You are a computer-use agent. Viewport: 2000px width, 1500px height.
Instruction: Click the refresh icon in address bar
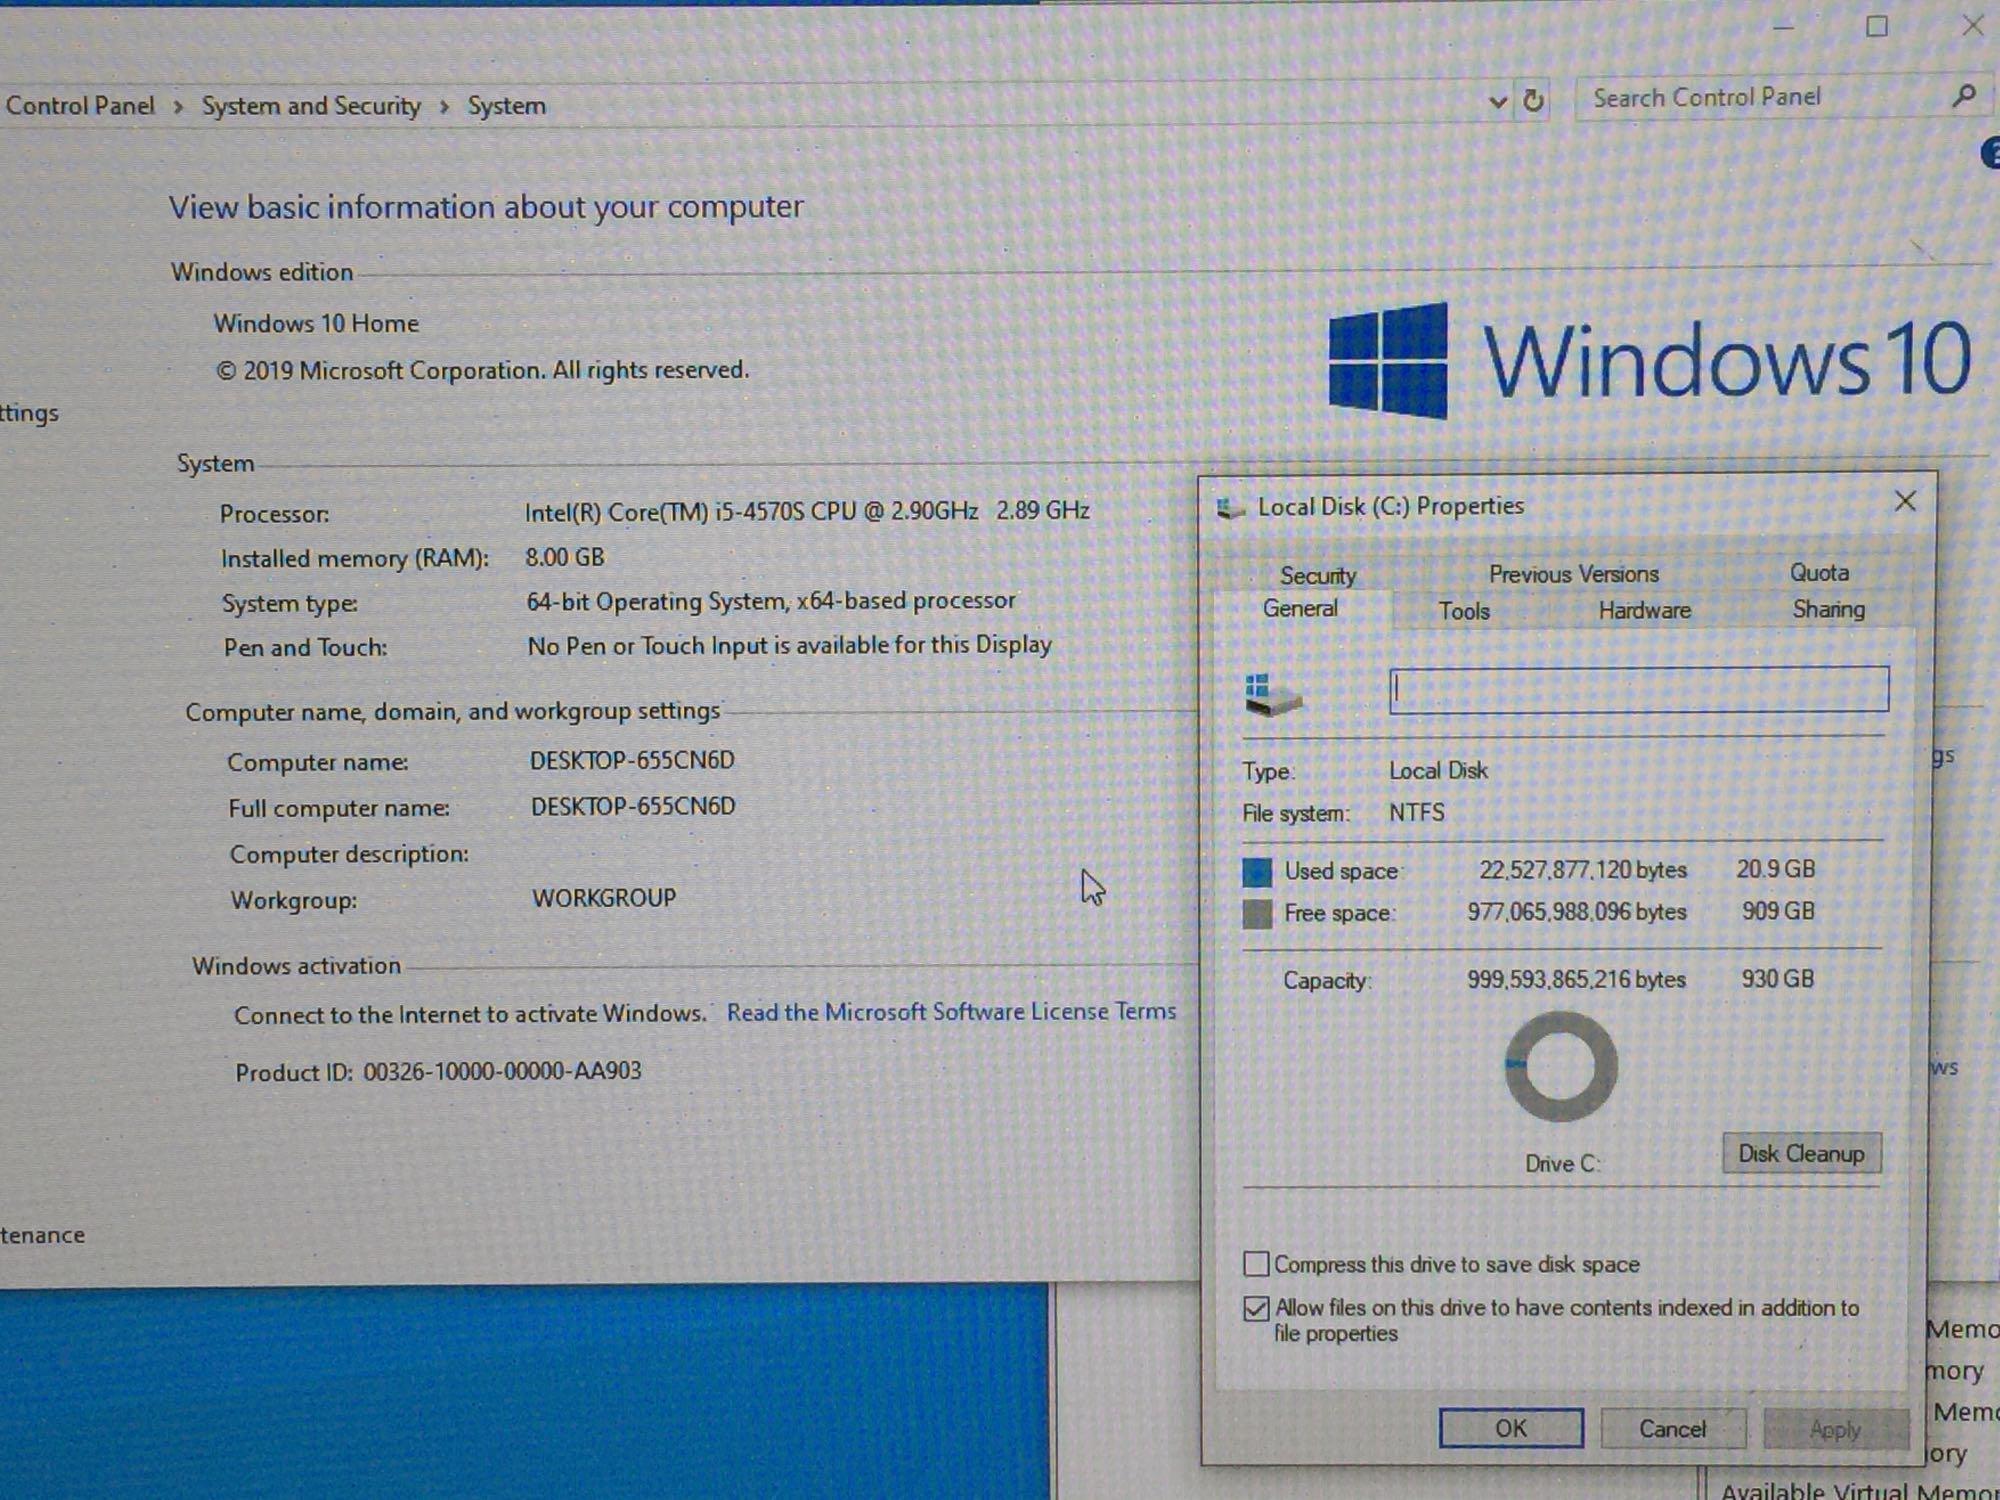pyautogui.click(x=1533, y=100)
